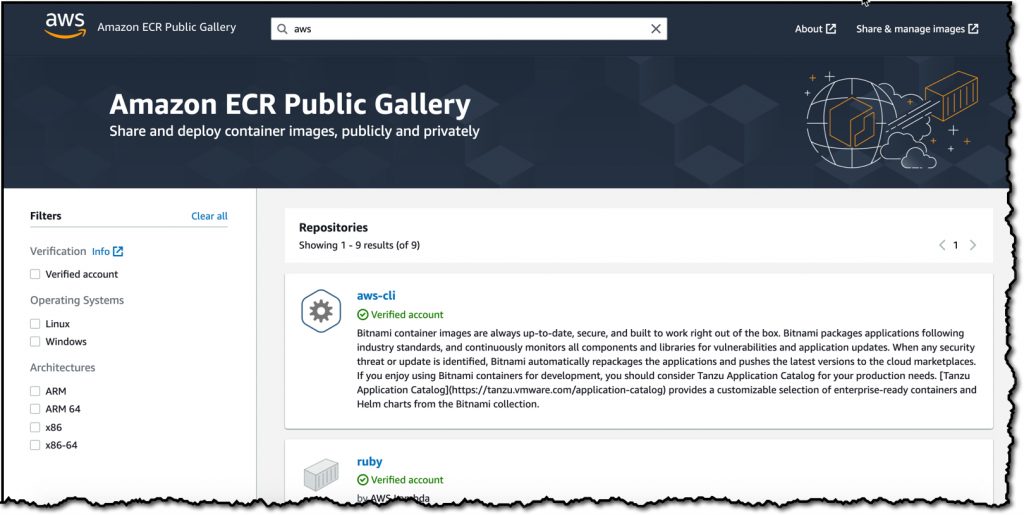The width and height of the screenshot is (1024, 515).
Task: Click 'Showing 1 - 9 results (of 9)' text
Action: pyautogui.click(x=359, y=245)
